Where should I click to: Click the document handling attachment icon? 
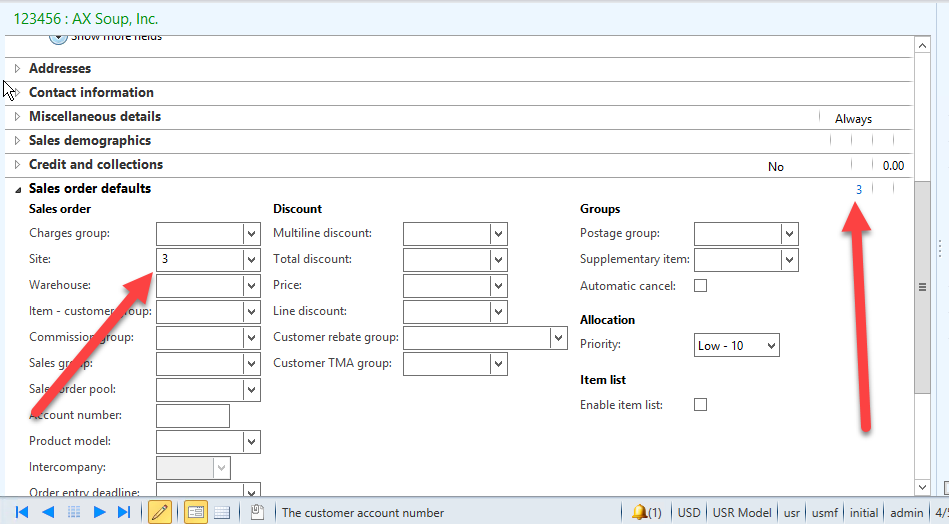point(257,512)
